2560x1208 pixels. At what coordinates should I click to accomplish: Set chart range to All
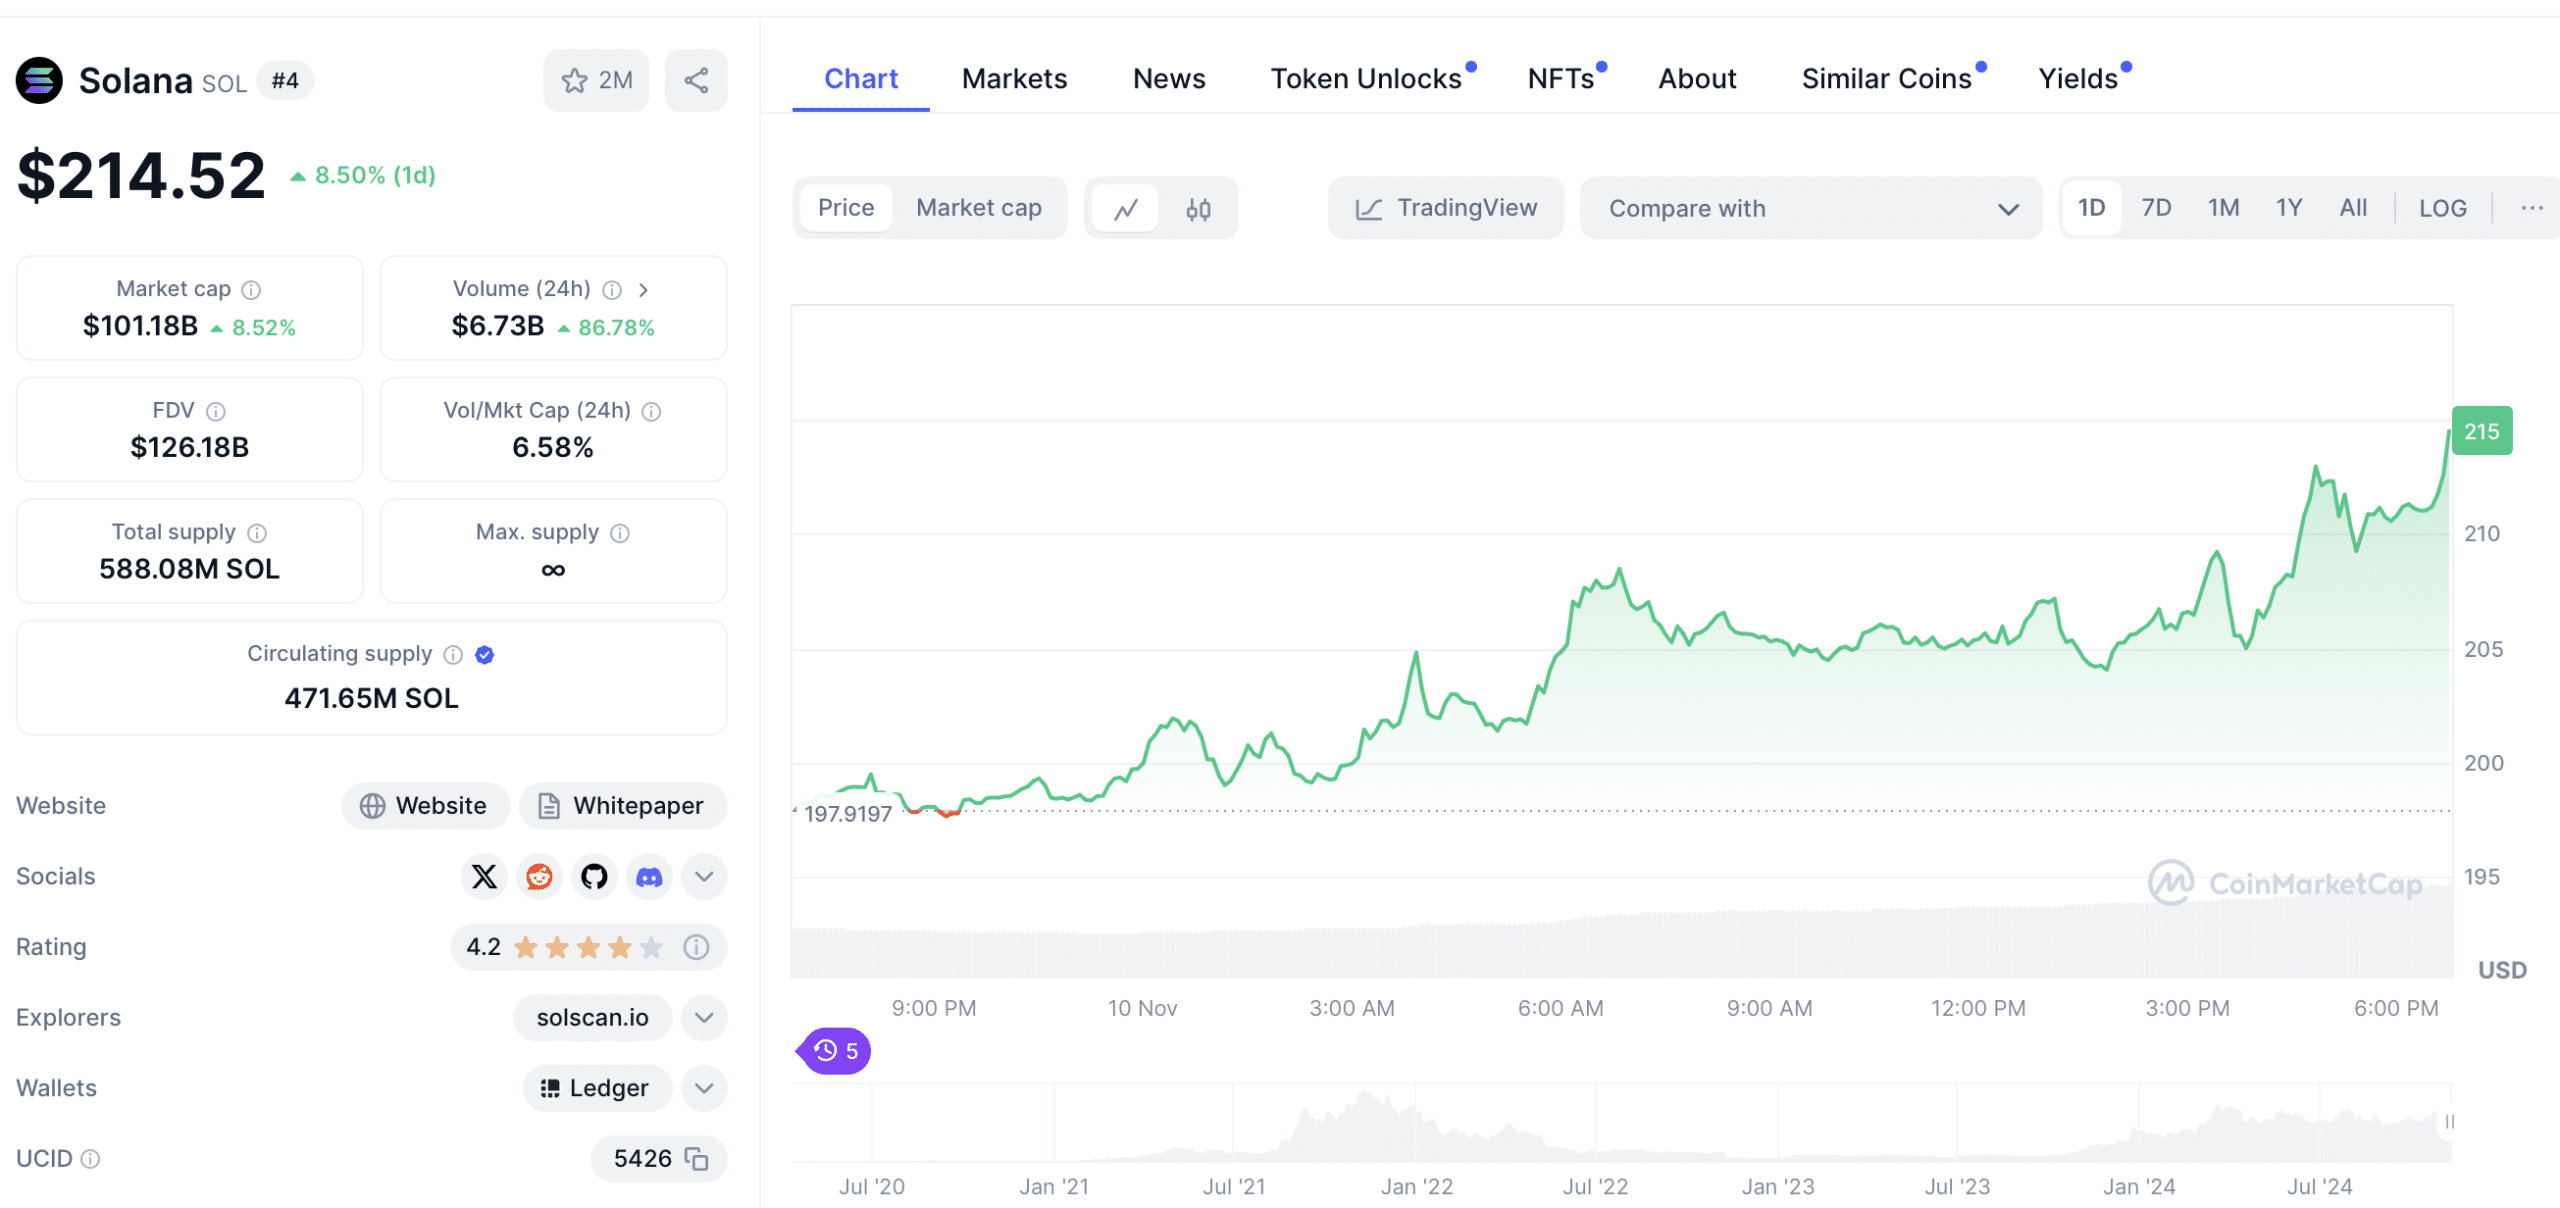[x=2354, y=208]
